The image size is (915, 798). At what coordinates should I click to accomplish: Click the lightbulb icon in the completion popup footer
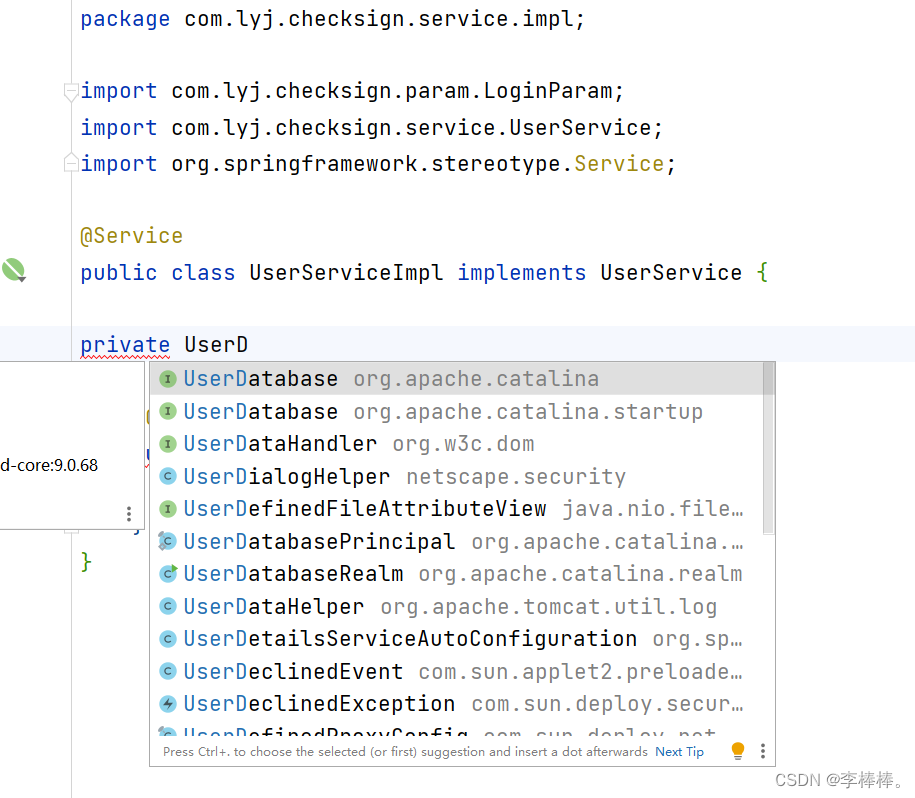(737, 750)
